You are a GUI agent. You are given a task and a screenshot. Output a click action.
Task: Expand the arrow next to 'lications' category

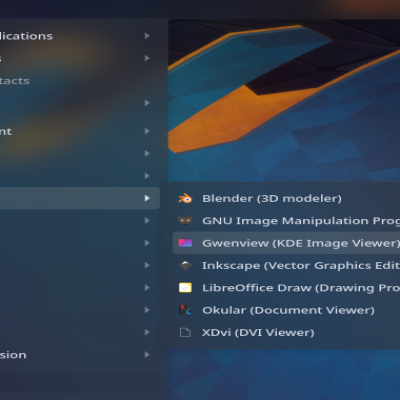pos(147,36)
